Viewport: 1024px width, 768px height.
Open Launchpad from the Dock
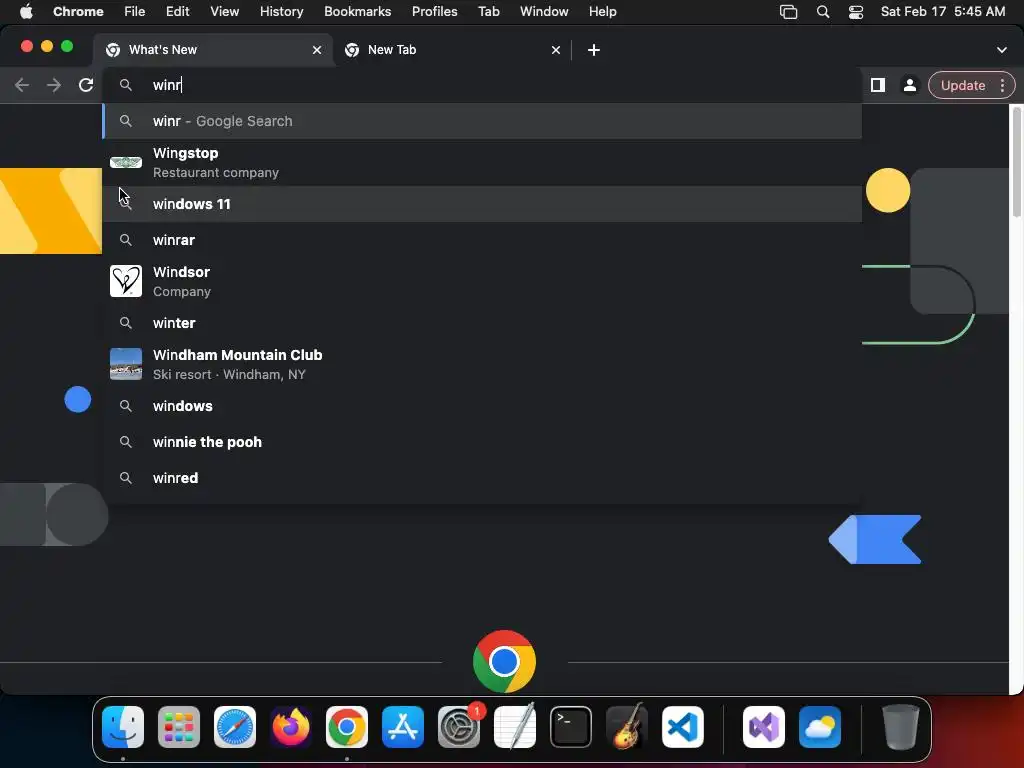click(x=179, y=727)
